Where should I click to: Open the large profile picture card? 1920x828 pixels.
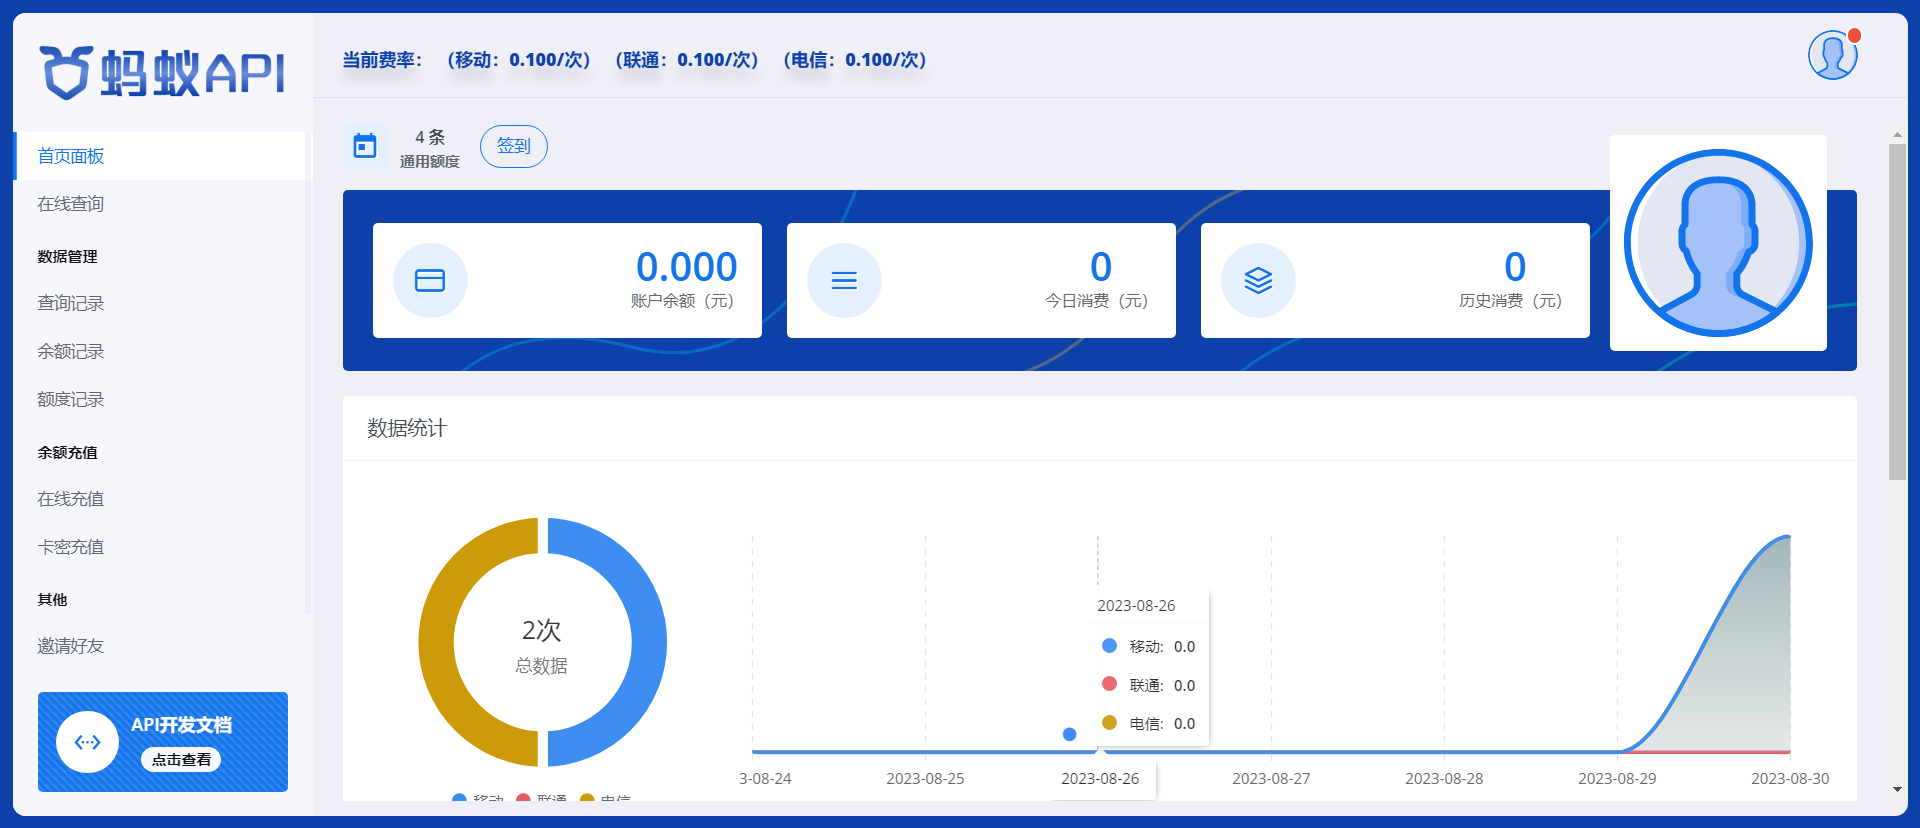1718,243
